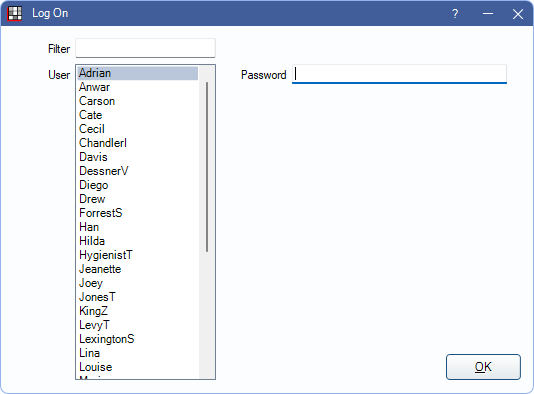Click the Open Dental app icon in title bar
534x394 pixels.
[15, 14]
